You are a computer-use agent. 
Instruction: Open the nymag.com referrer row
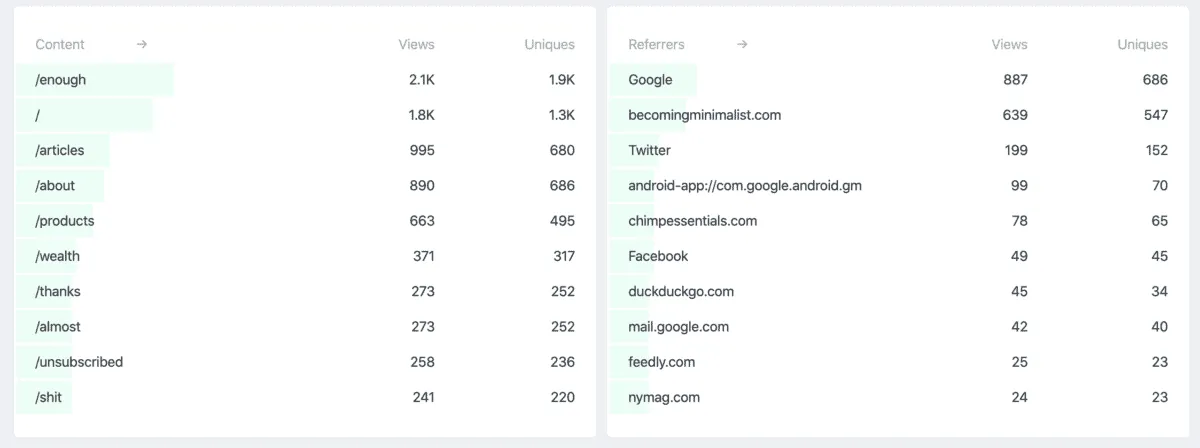click(x=664, y=397)
